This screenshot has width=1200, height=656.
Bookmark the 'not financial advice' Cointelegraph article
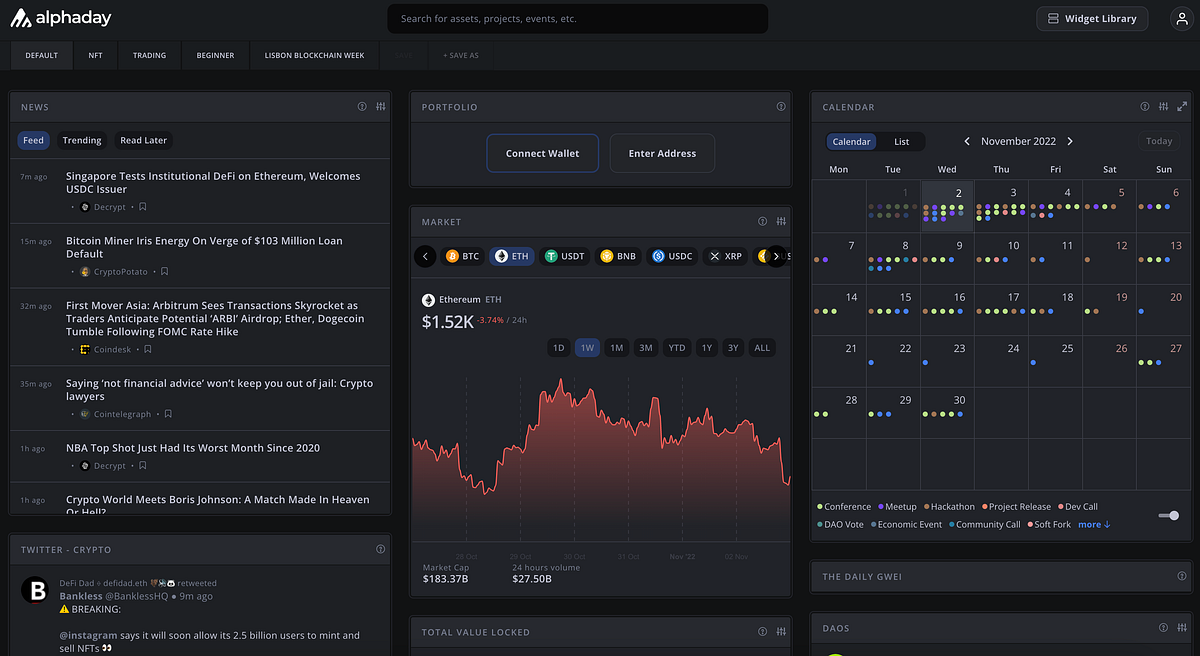(168, 414)
